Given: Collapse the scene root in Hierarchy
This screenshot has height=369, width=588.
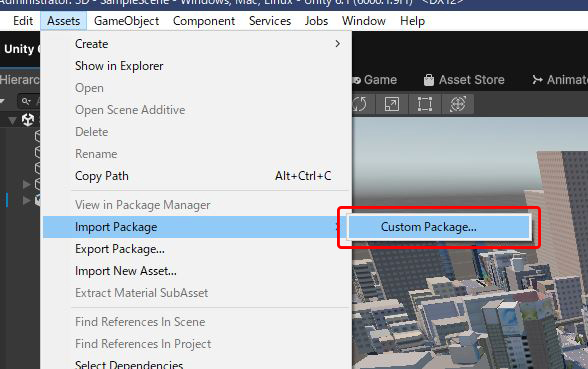Looking at the screenshot, I should tap(12, 120).
